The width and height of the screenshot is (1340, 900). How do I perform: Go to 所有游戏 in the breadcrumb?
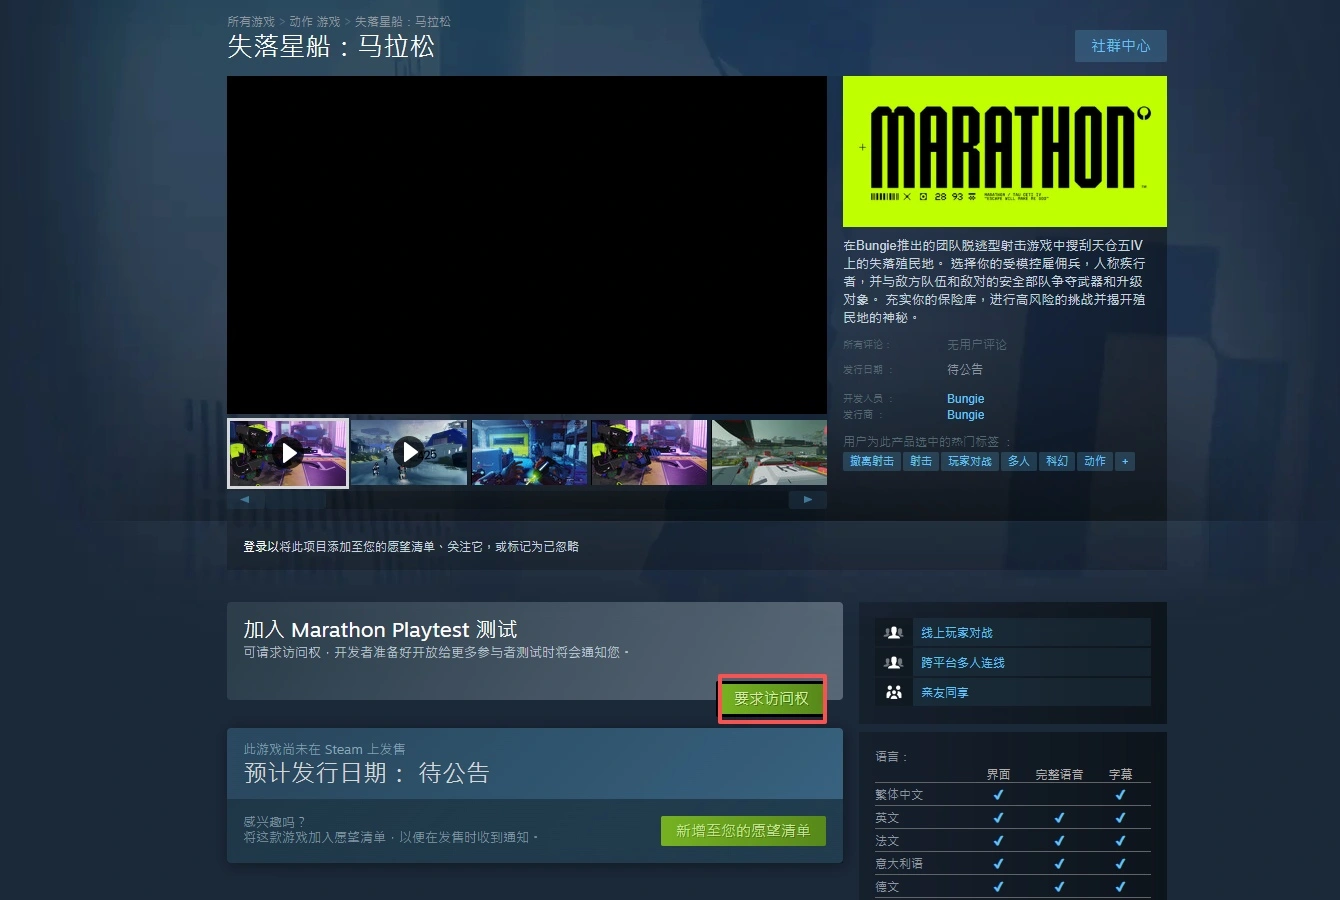(250, 22)
